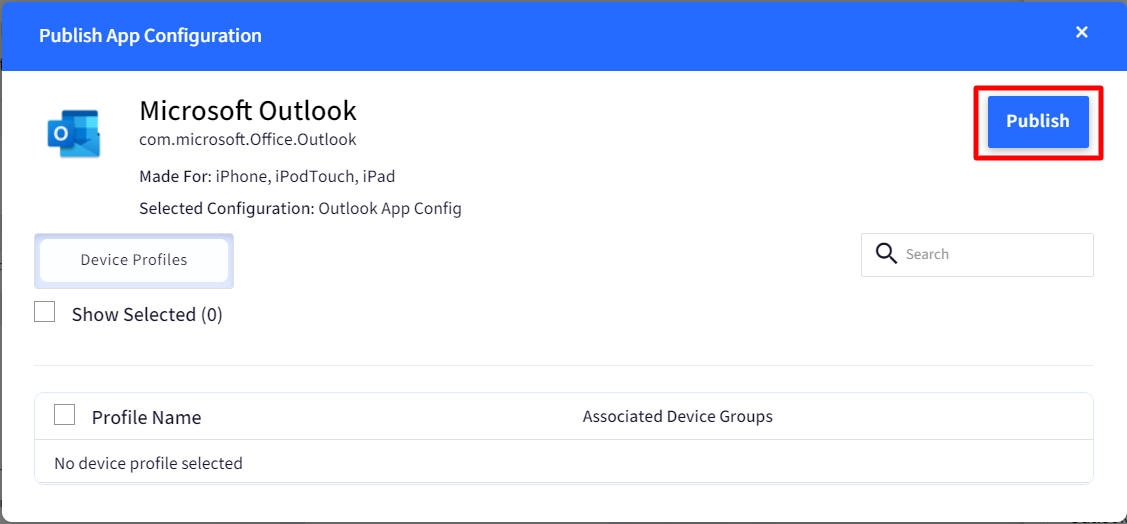Click the Microsoft Outlook app icon
Image resolution: width=1127 pixels, height=524 pixels.
coord(74,134)
